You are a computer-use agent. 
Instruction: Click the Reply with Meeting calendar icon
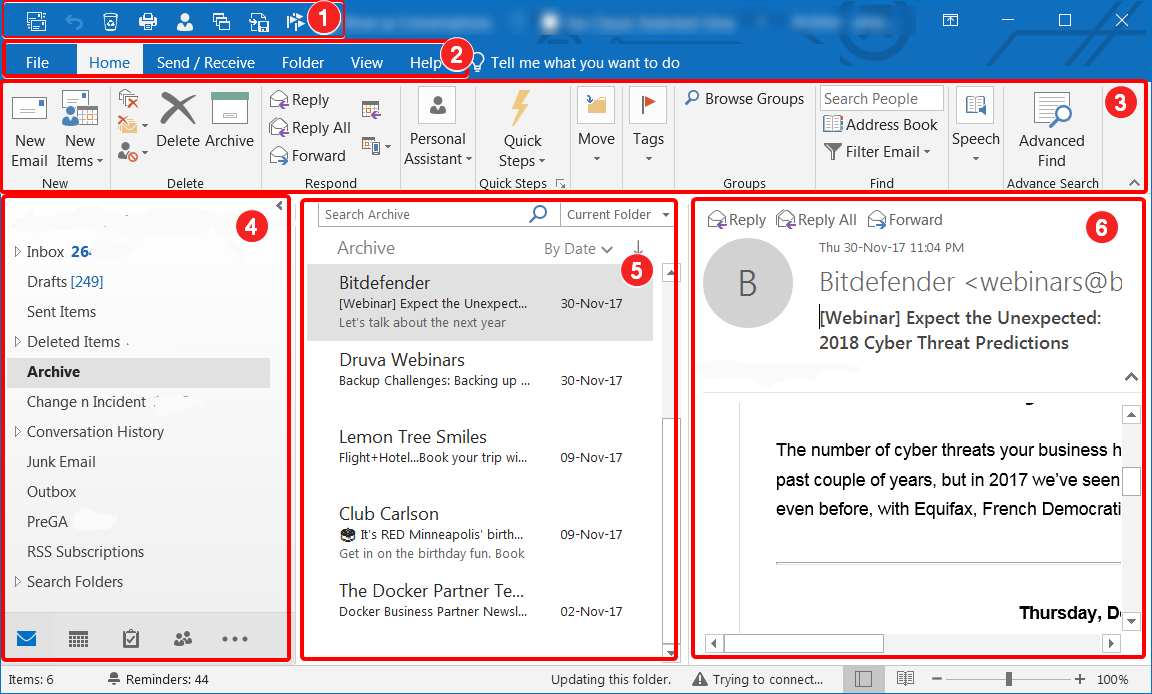[372, 110]
